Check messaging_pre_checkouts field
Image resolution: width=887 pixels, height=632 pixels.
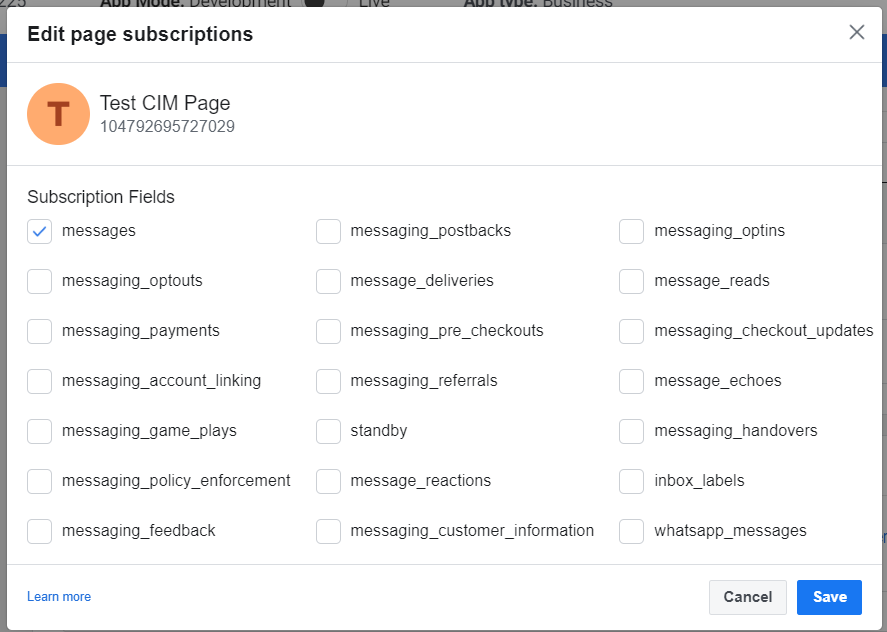(328, 332)
